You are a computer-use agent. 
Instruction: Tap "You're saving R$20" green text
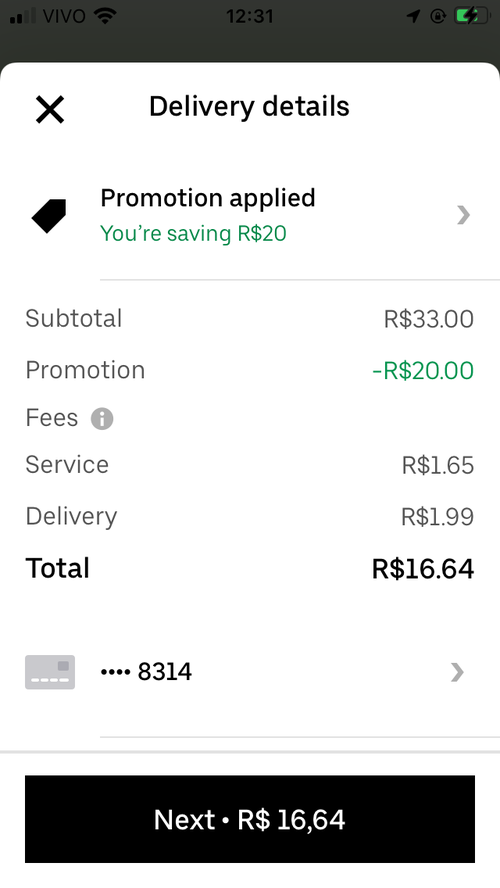pos(193,233)
